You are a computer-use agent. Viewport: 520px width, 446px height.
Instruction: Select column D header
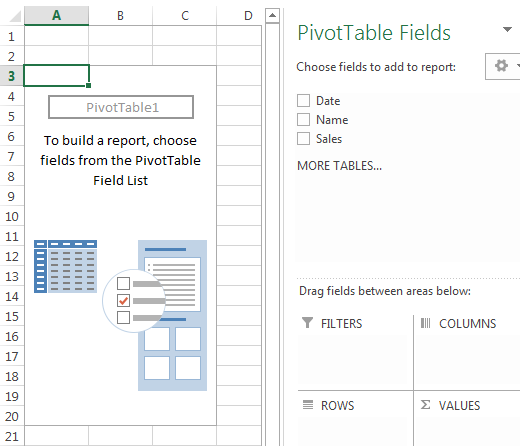[239, 15]
